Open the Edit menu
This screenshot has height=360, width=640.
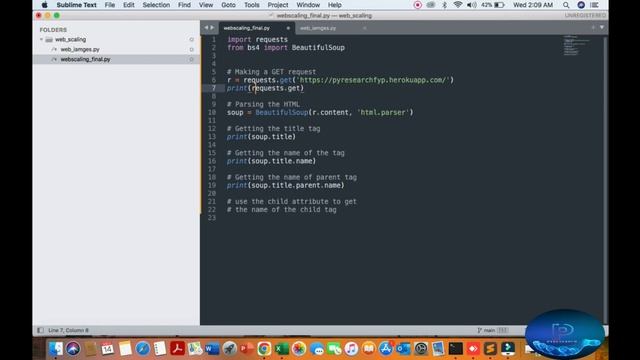(x=129, y=5)
